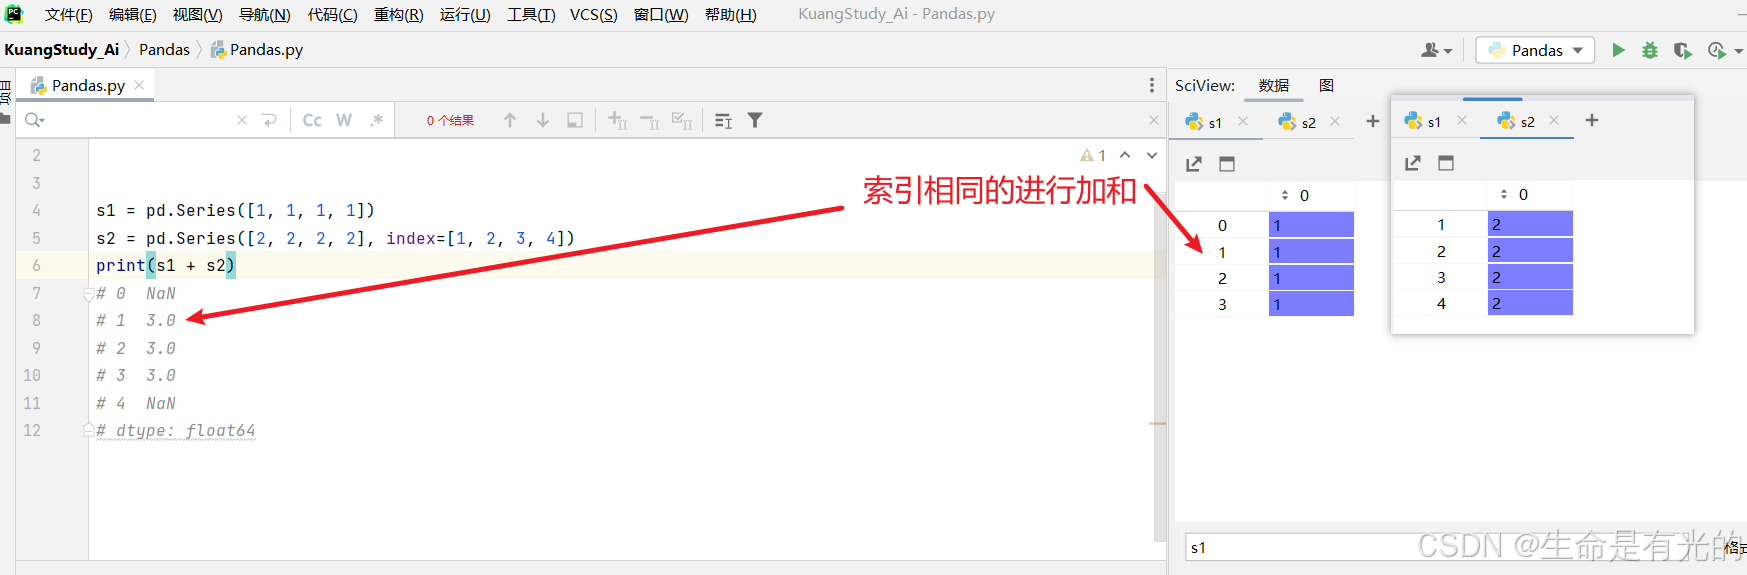Viewport: 1747px width, 575px height.
Task: Unselect occurrence icon in search bar
Action: (x=650, y=120)
